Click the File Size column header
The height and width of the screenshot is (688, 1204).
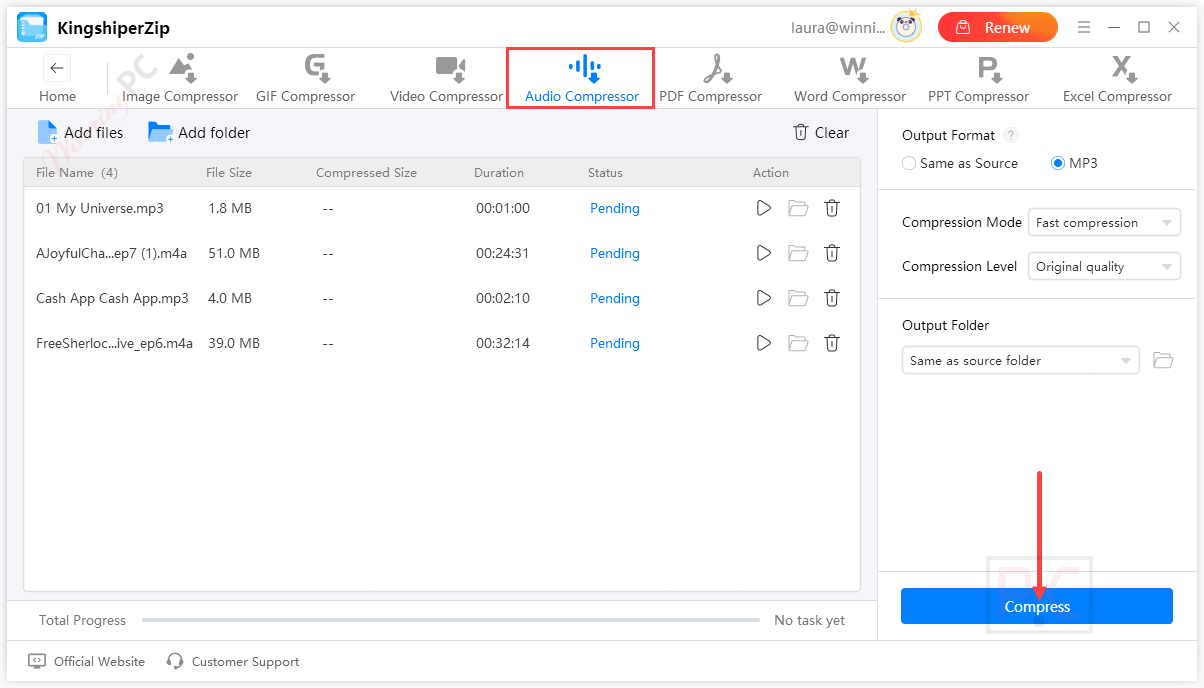pyautogui.click(x=229, y=172)
